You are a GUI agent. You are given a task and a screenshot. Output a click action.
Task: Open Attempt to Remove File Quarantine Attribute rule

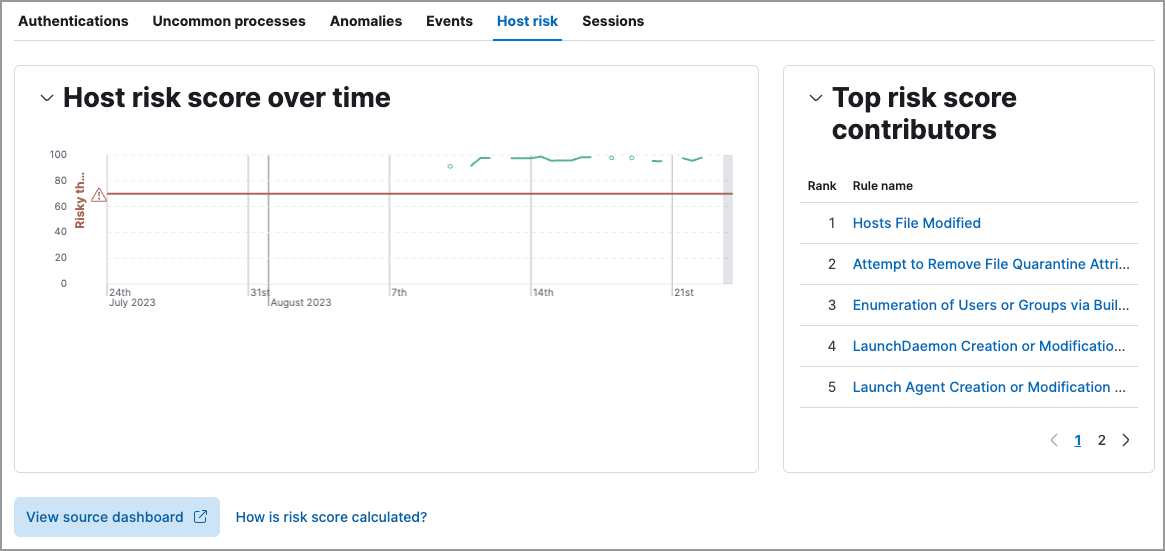991,264
